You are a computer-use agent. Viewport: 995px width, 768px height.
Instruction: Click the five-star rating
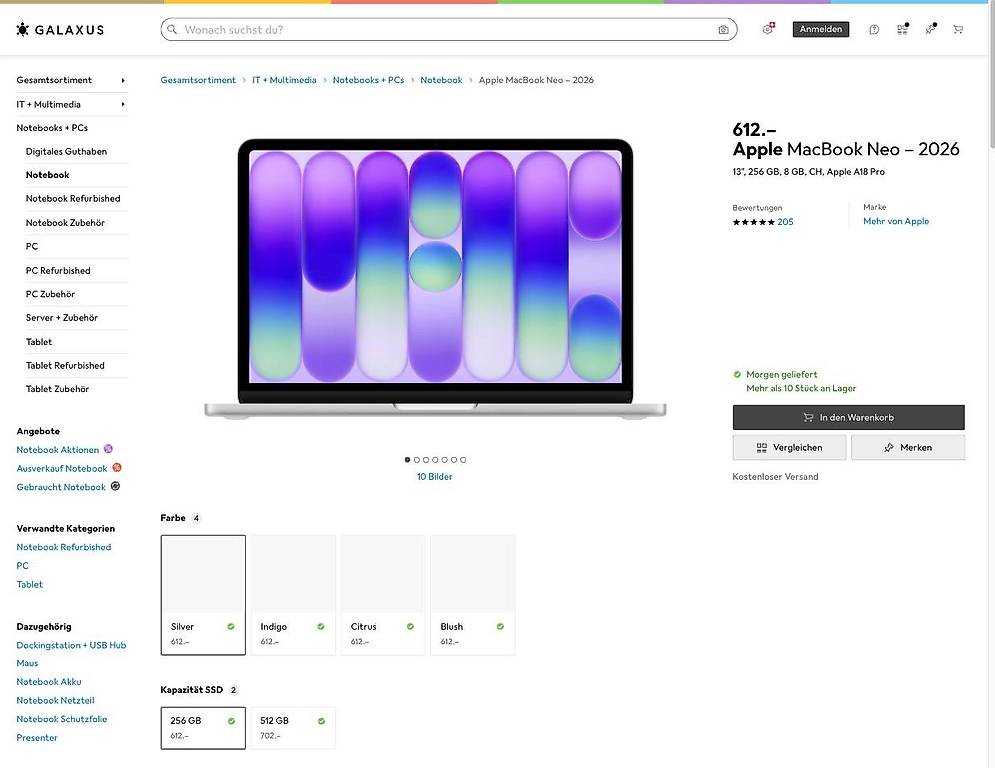pos(753,222)
